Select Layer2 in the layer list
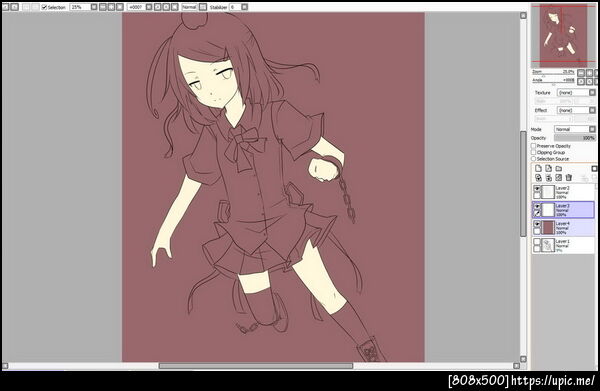Image resolution: width=600 pixels, height=391 pixels. [x=564, y=192]
